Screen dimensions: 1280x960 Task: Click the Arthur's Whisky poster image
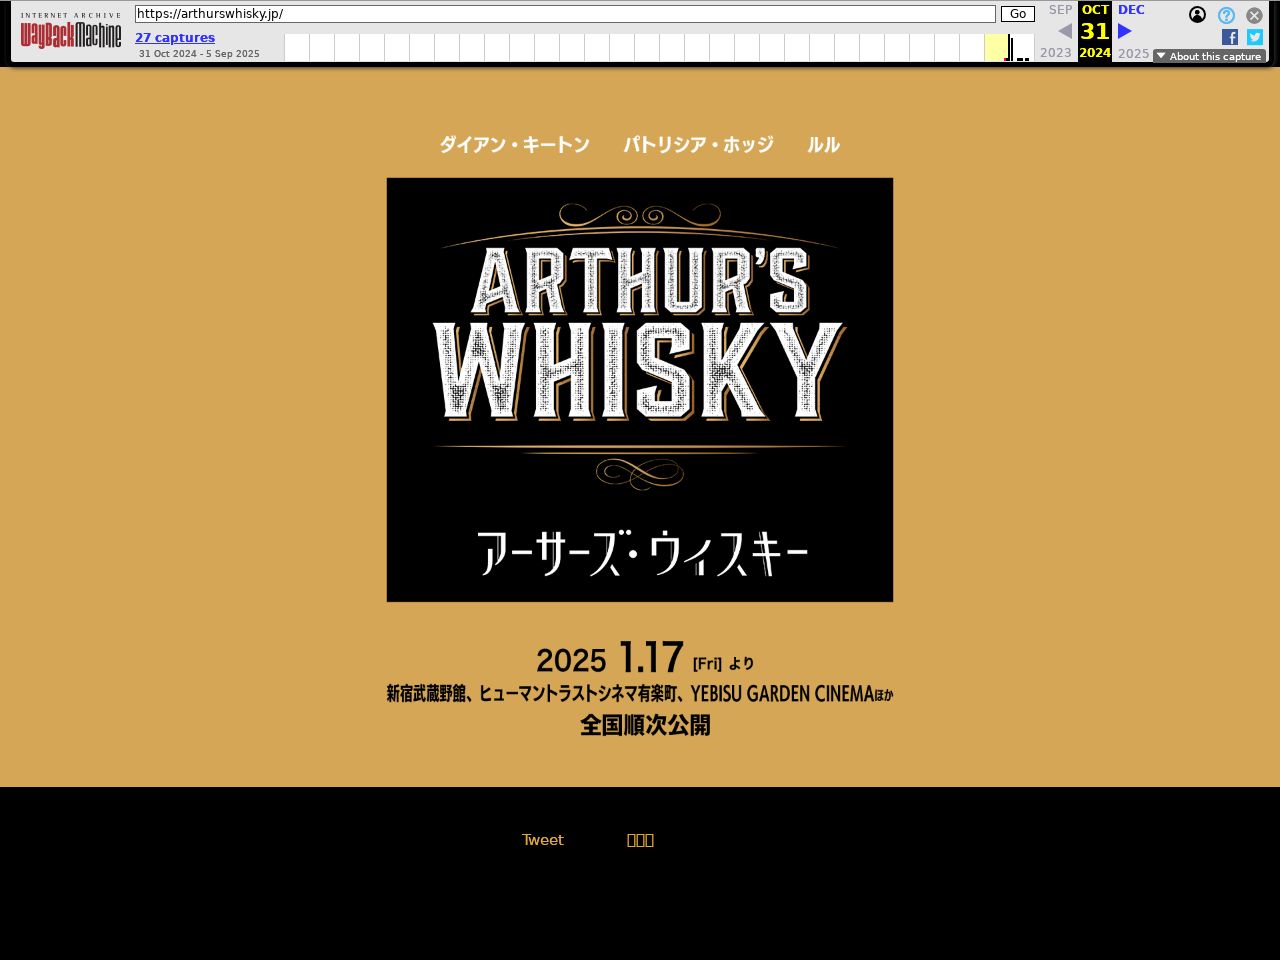[x=640, y=390]
